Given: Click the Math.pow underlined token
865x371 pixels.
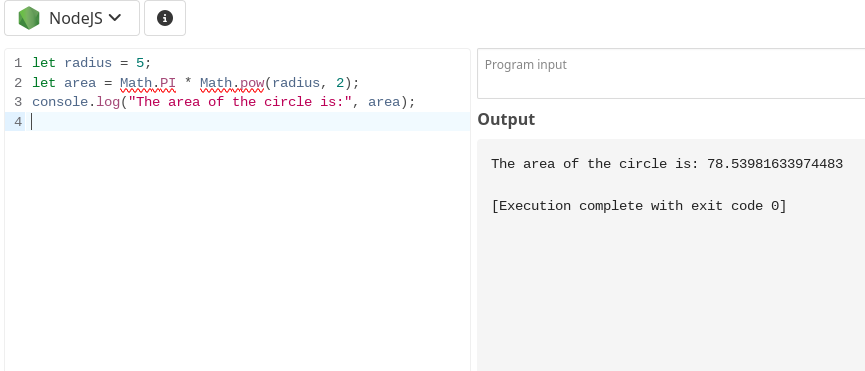Looking at the screenshot, I should (x=232, y=83).
